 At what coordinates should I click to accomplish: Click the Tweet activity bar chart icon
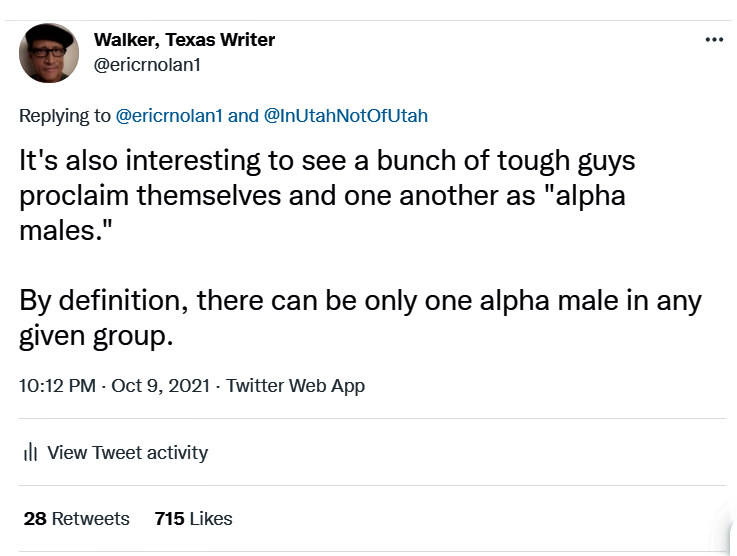[30, 453]
